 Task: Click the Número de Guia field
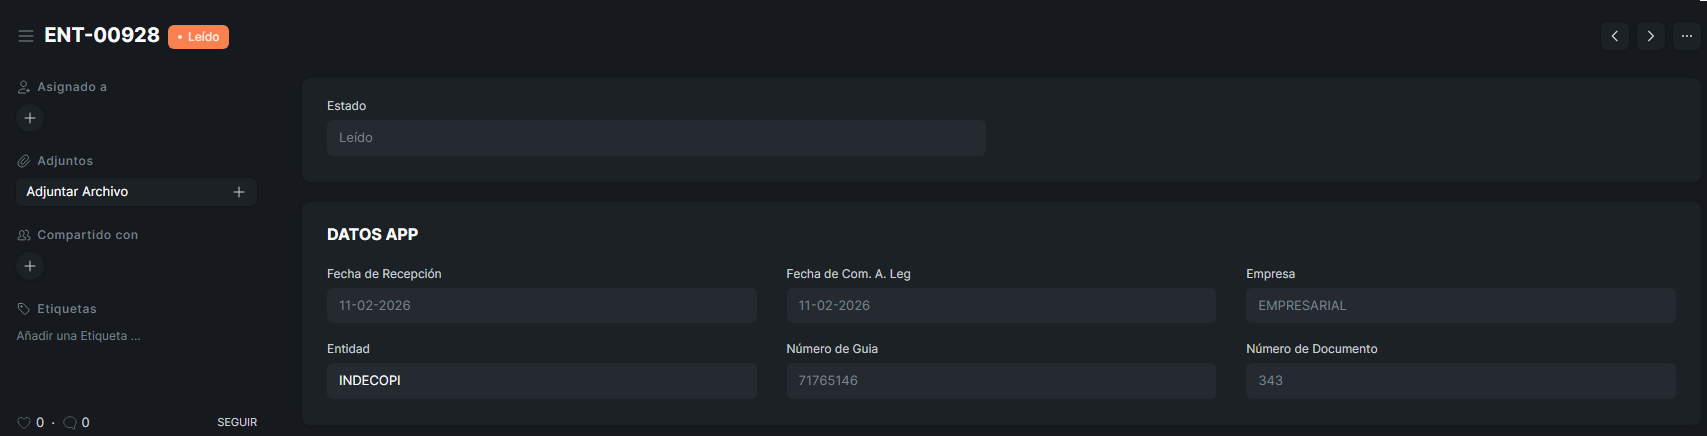(x=1000, y=381)
